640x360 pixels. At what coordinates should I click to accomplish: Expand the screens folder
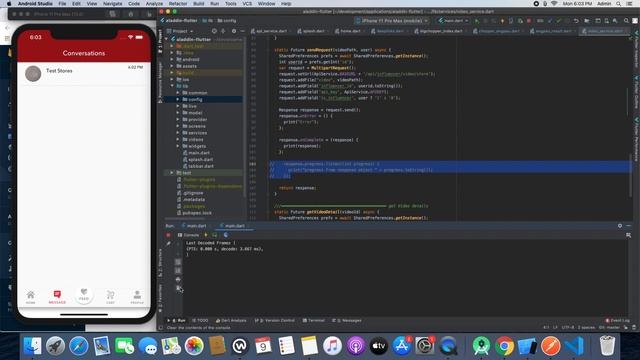[178, 126]
